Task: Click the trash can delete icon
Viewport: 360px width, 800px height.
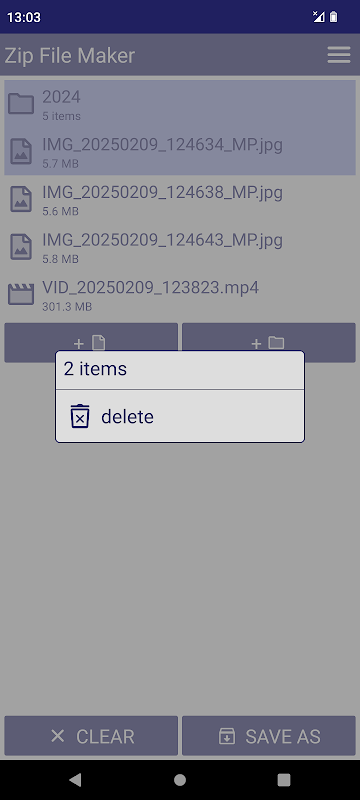Action: click(x=80, y=416)
